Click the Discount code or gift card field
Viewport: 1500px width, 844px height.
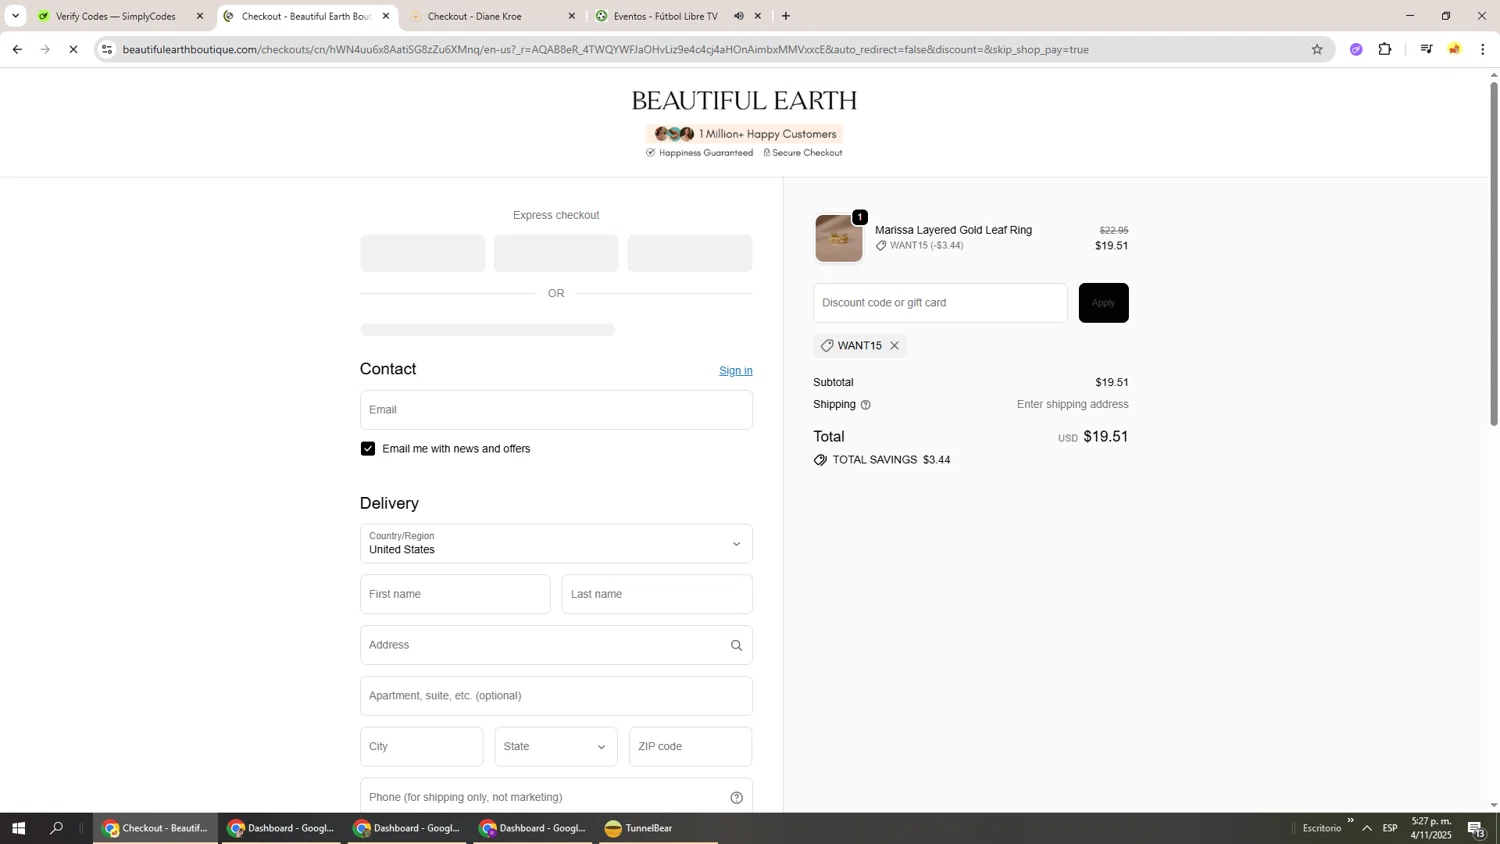[x=940, y=303]
